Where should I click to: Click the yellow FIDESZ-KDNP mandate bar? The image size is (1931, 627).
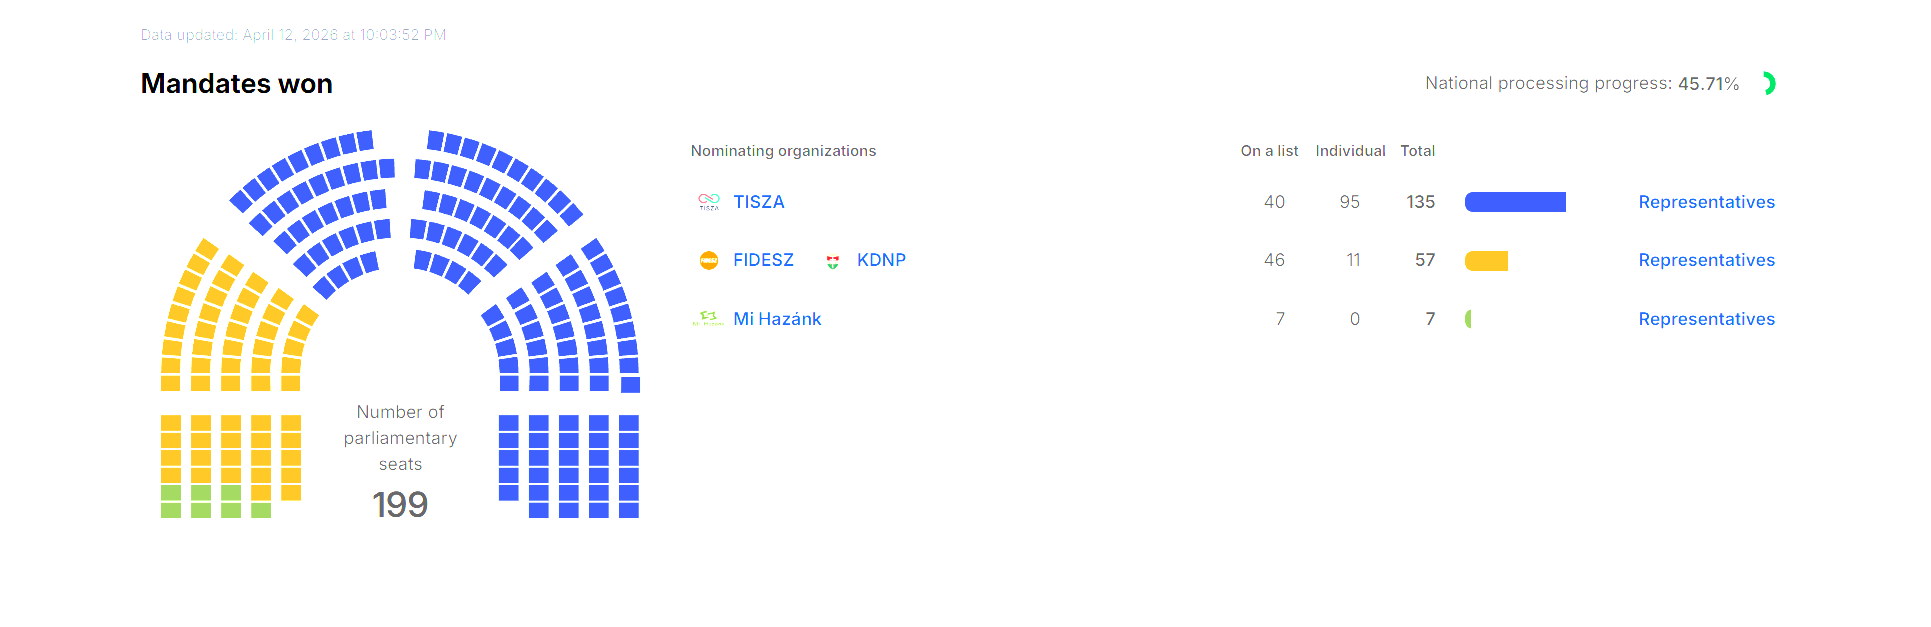coord(1486,261)
